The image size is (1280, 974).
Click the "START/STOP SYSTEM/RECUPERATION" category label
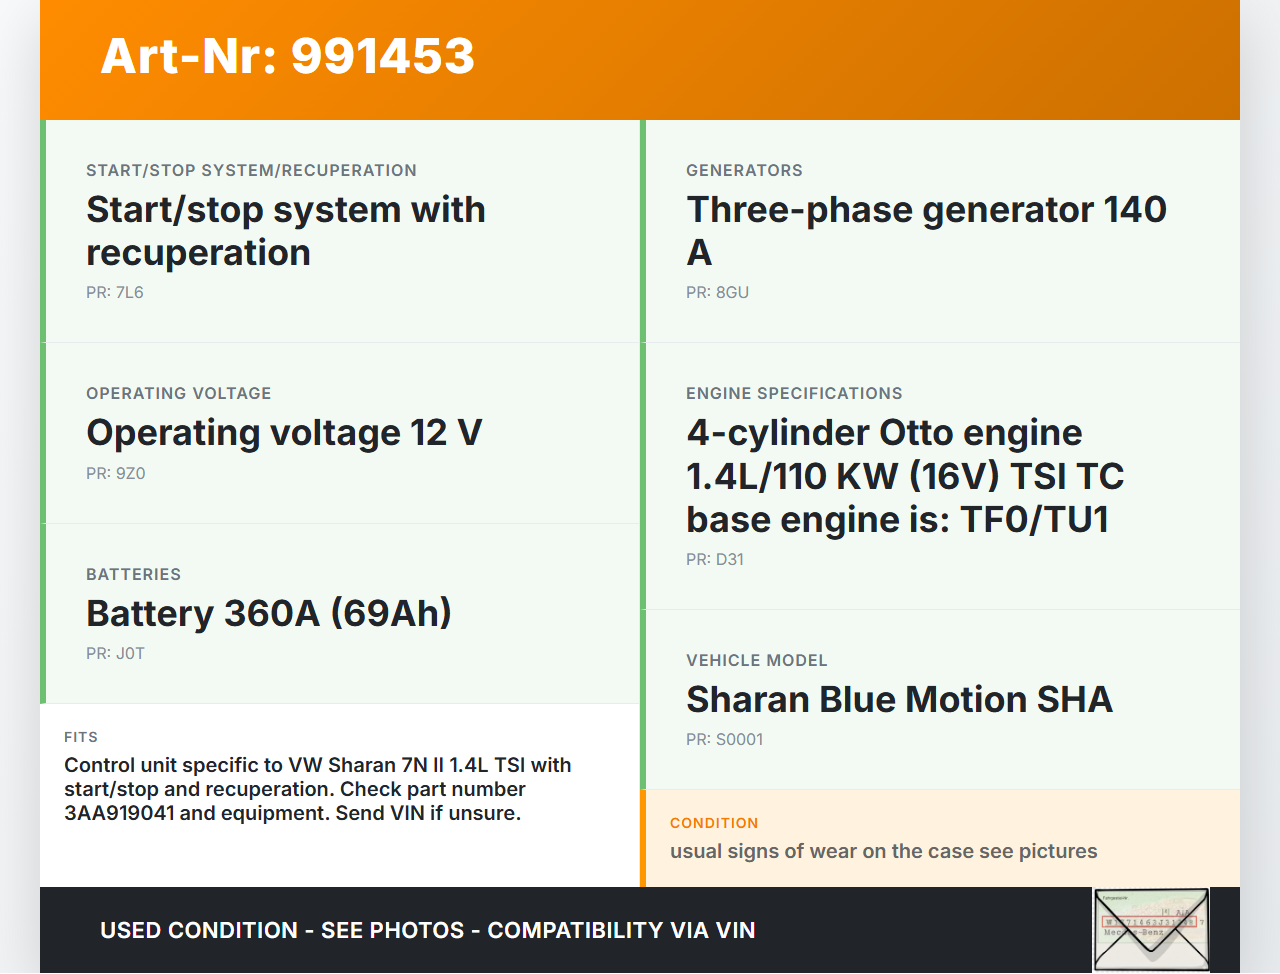(x=251, y=170)
